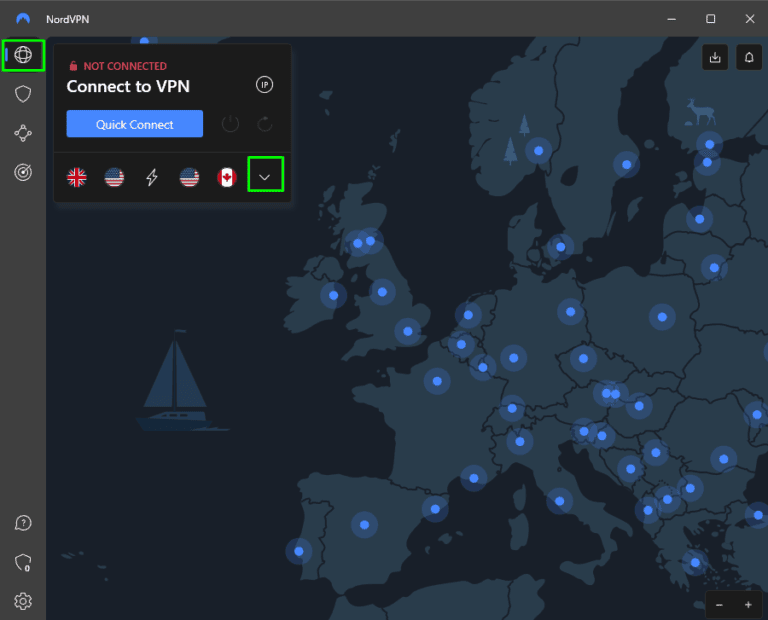Connect via the Canada flag
This screenshot has width=768, height=620.
pos(227,177)
